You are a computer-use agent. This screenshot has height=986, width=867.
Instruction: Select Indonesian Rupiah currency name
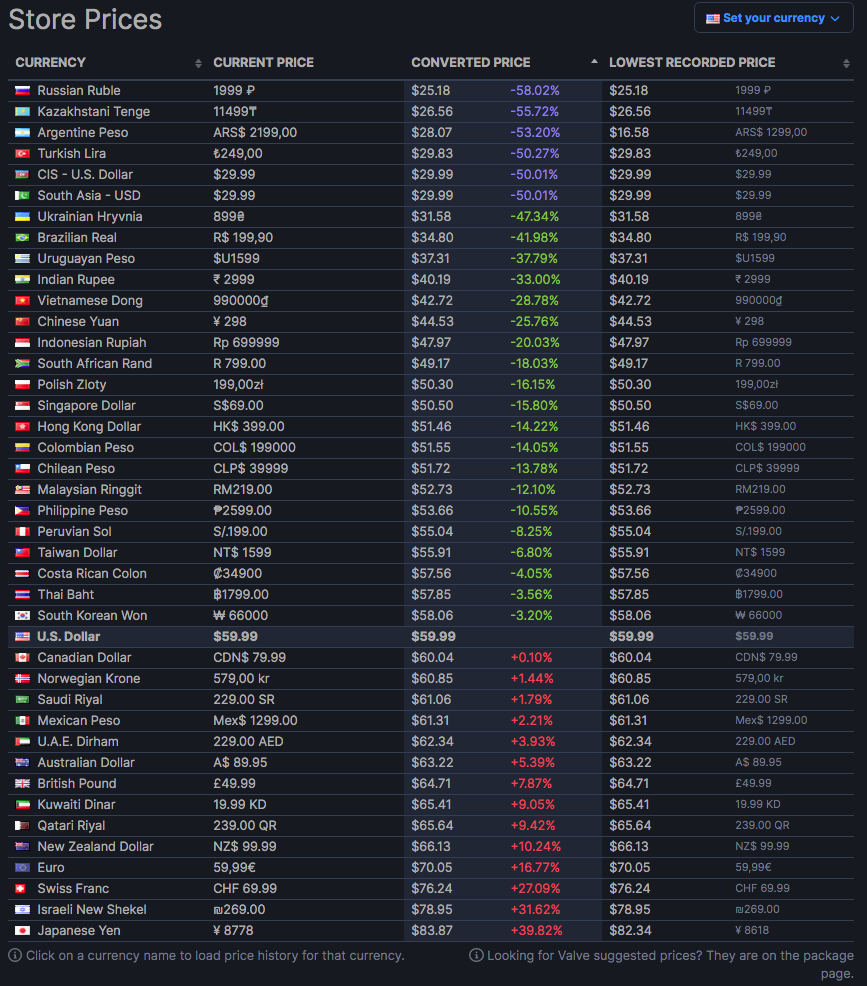pos(92,343)
